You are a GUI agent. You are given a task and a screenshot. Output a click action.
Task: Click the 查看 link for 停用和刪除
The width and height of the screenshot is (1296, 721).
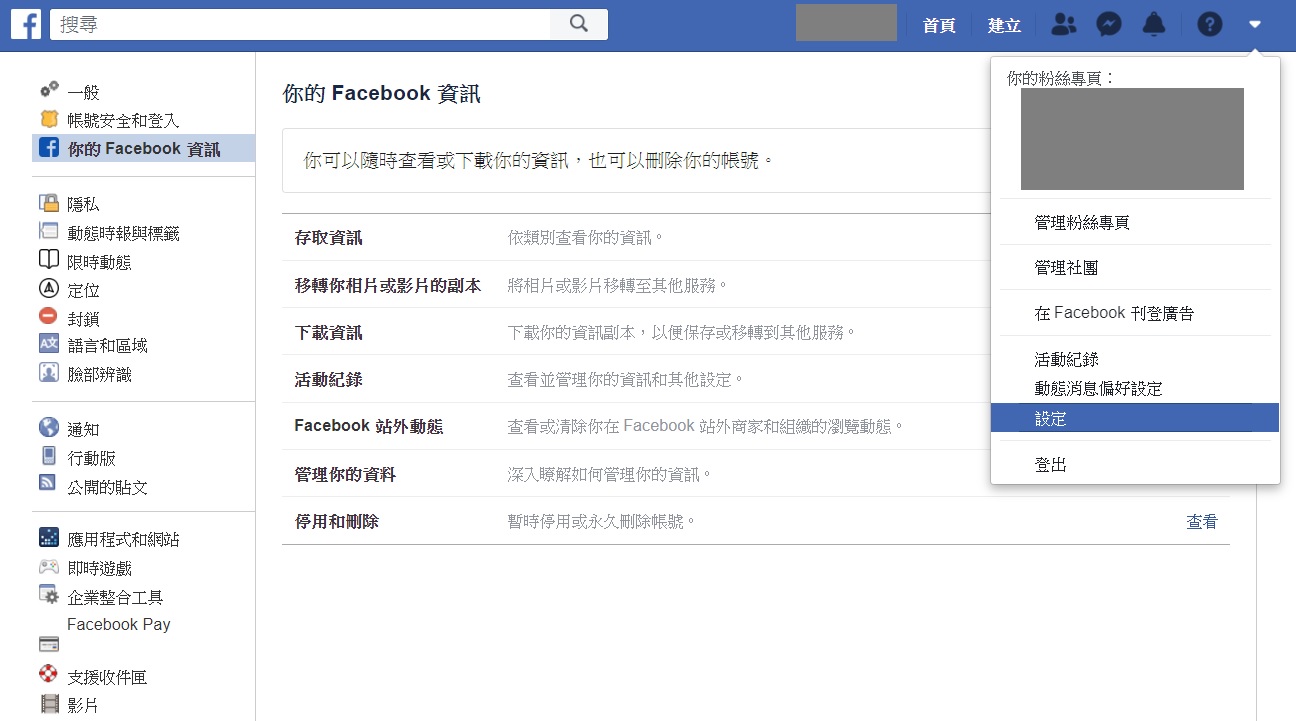click(1202, 521)
